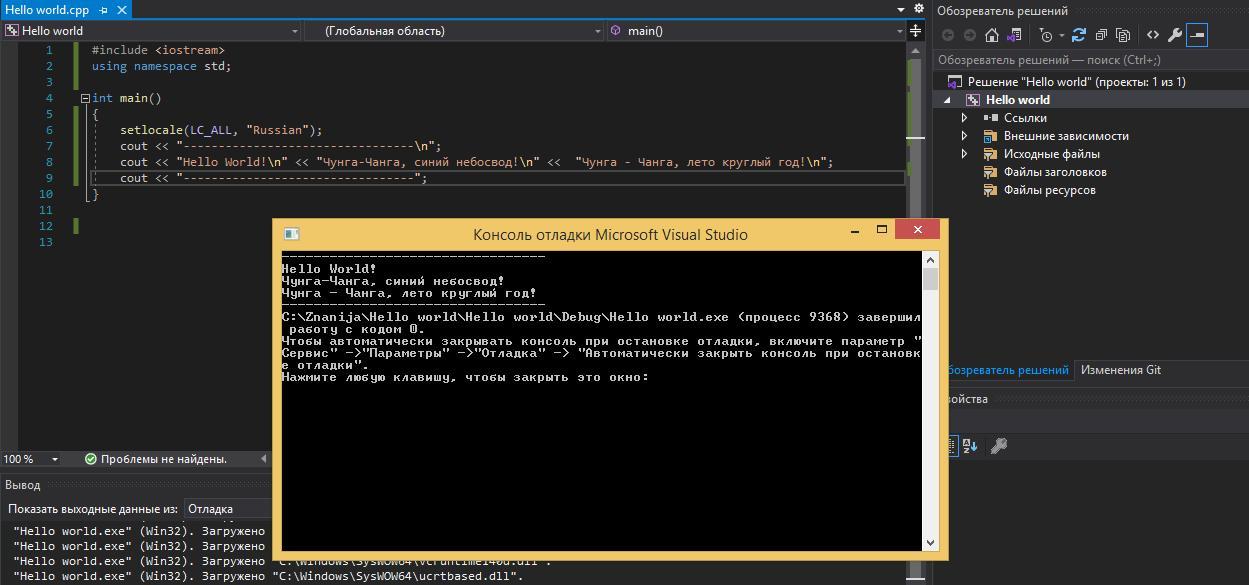1249x585 pixels.
Task: Select the Файлы ресурсов folder
Action: pyautogui.click(x=1049, y=190)
